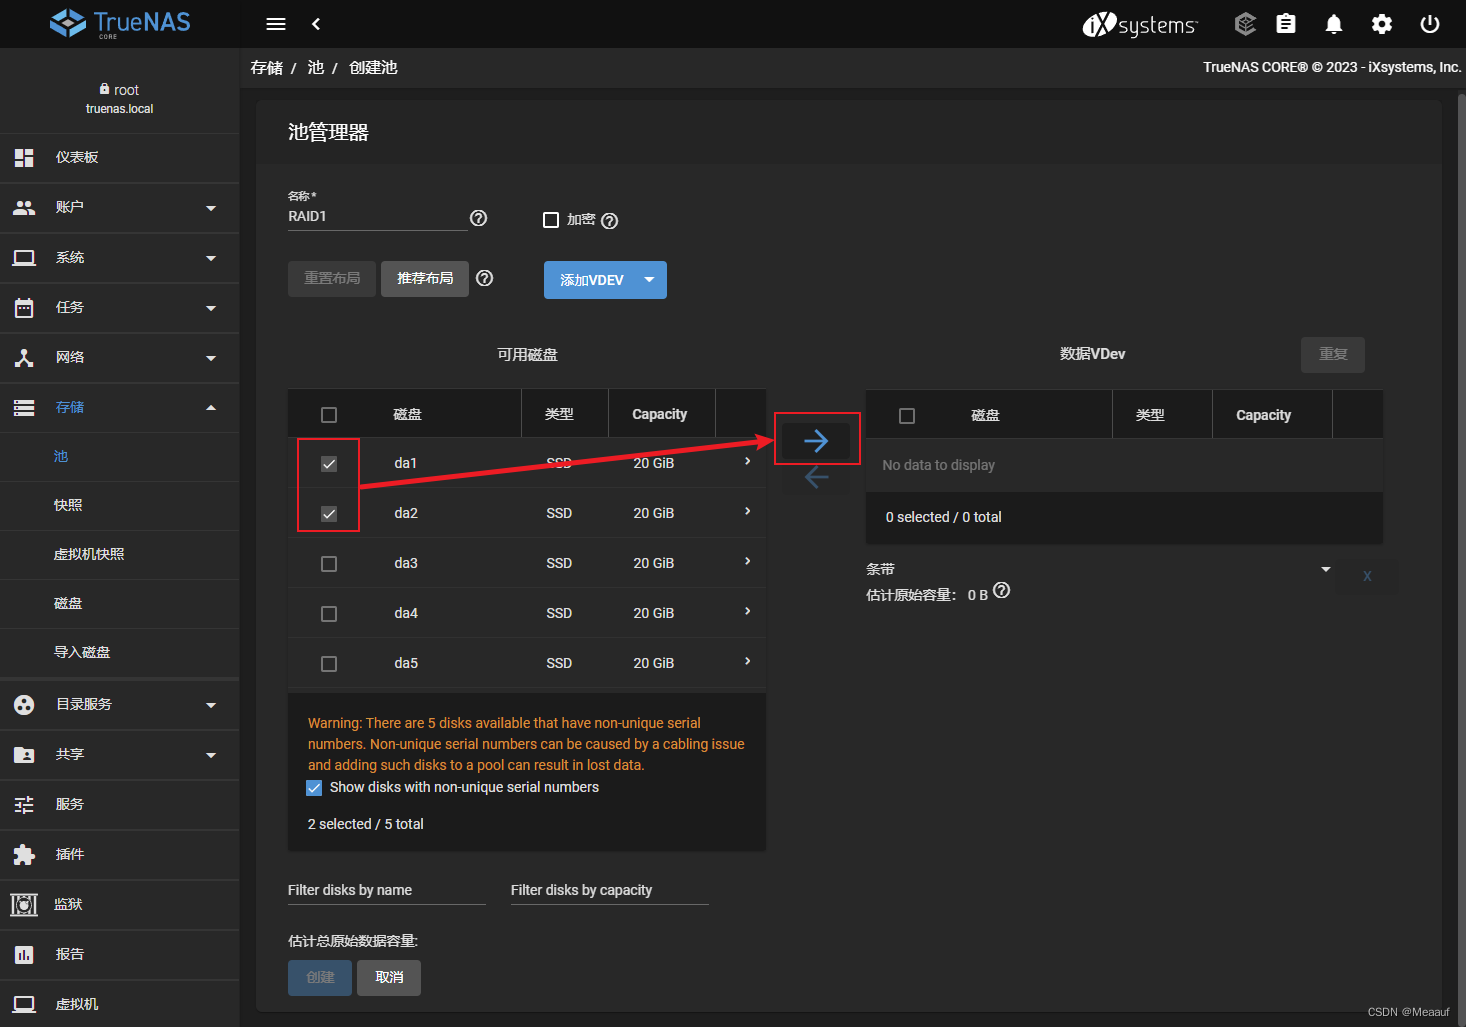Open the Plugins (插件) sidebar item
Screen dimensions: 1466x1027
click(120, 855)
